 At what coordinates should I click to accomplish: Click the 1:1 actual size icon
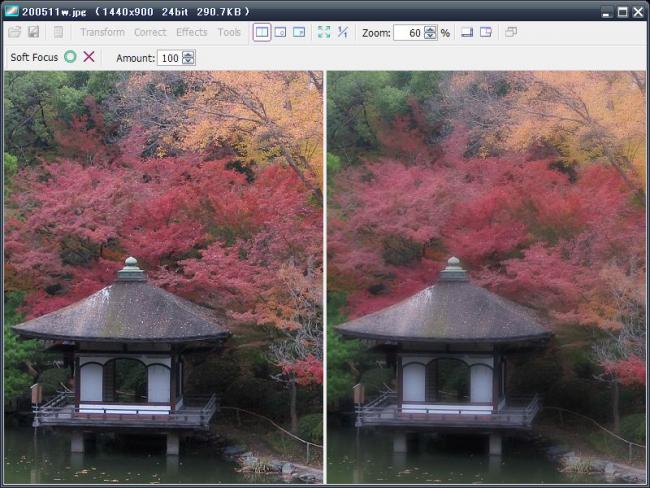coord(342,32)
